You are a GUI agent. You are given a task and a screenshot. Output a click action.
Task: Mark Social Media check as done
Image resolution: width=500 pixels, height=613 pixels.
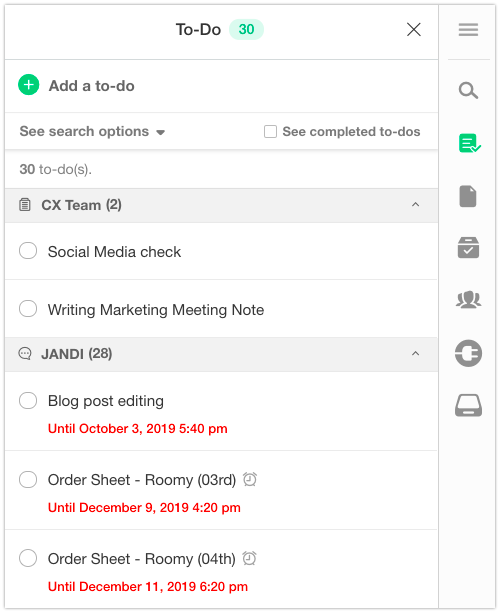pyautogui.click(x=28, y=250)
